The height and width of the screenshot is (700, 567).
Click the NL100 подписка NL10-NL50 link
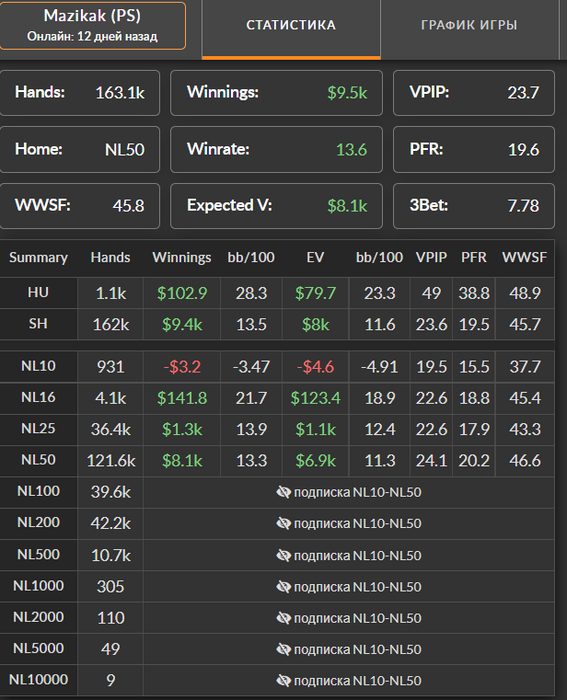(x=349, y=492)
